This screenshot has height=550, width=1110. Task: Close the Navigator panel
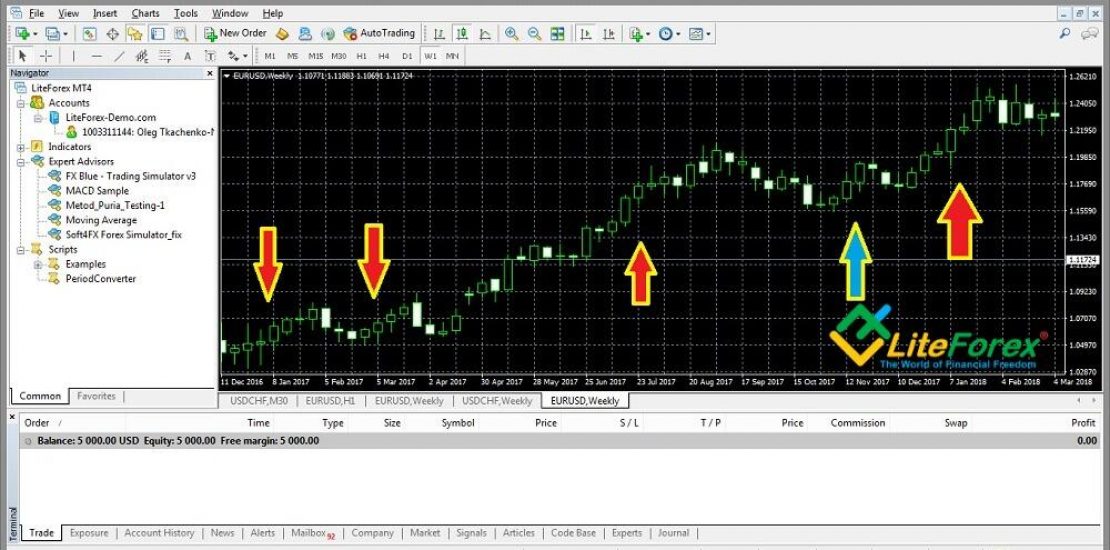pyautogui.click(x=209, y=73)
